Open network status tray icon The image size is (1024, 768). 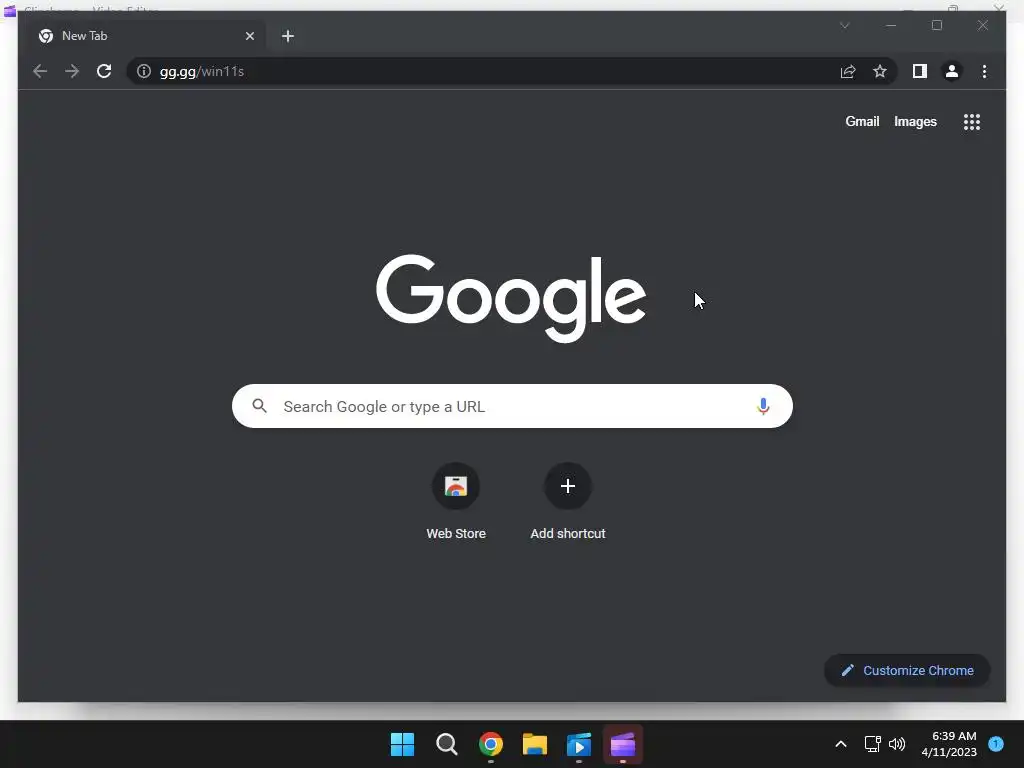[872, 744]
